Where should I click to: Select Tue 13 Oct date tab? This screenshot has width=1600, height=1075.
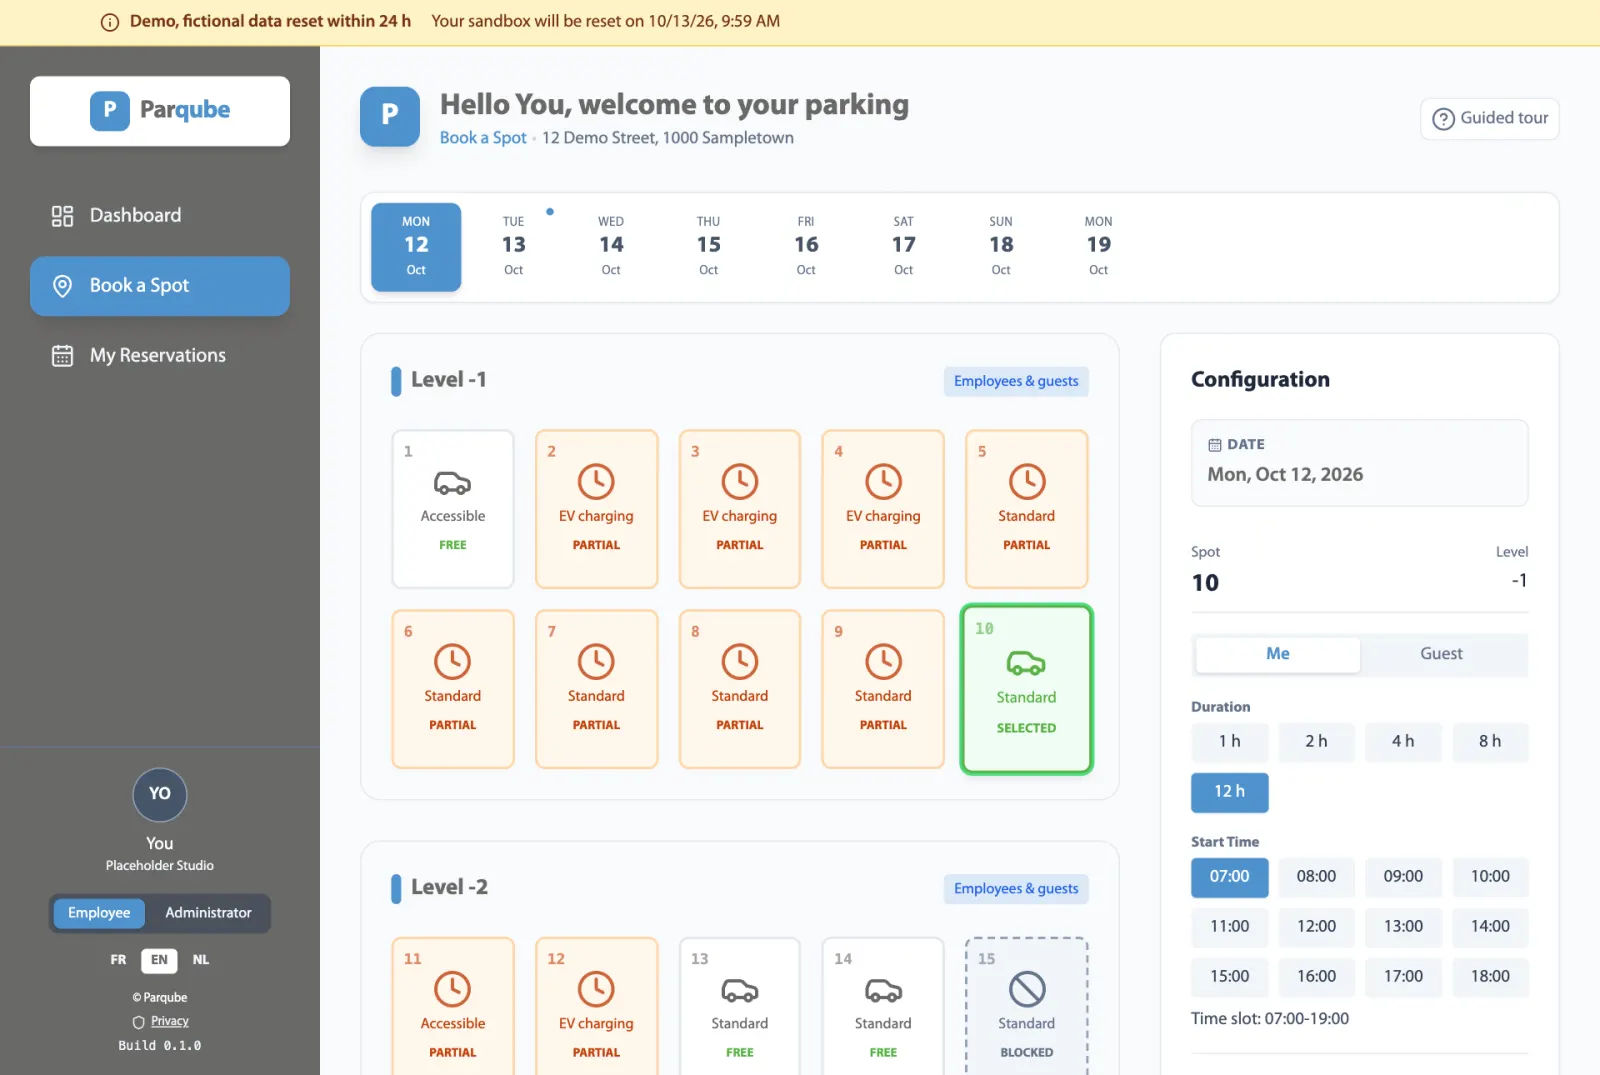point(514,246)
